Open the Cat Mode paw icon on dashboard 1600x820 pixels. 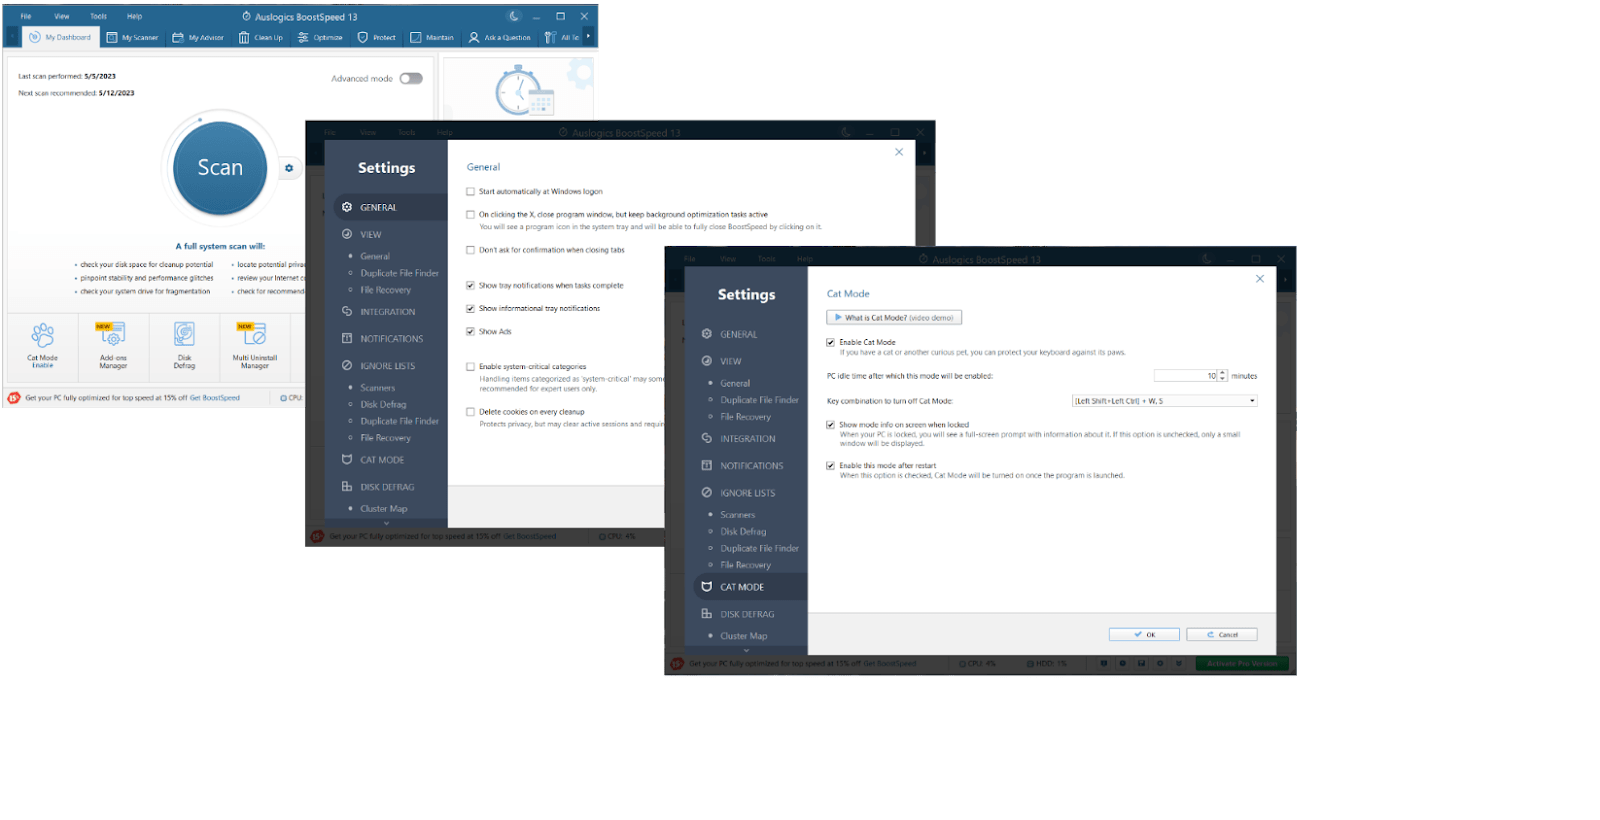click(x=43, y=334)
